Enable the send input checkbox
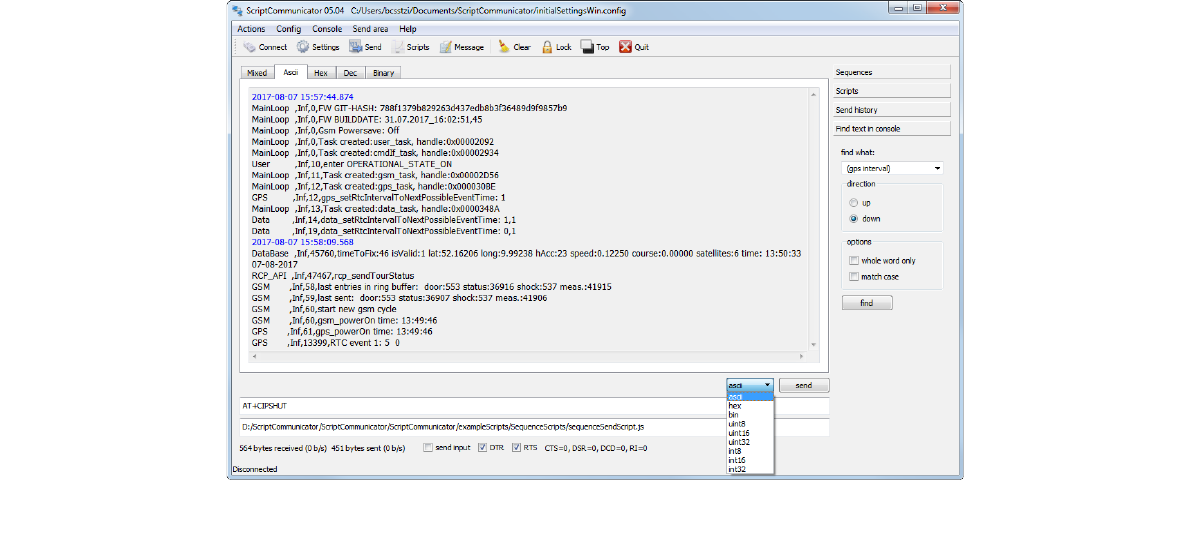Image resolution: width=1190 pixels, height=560 pixels. point(428,448)
